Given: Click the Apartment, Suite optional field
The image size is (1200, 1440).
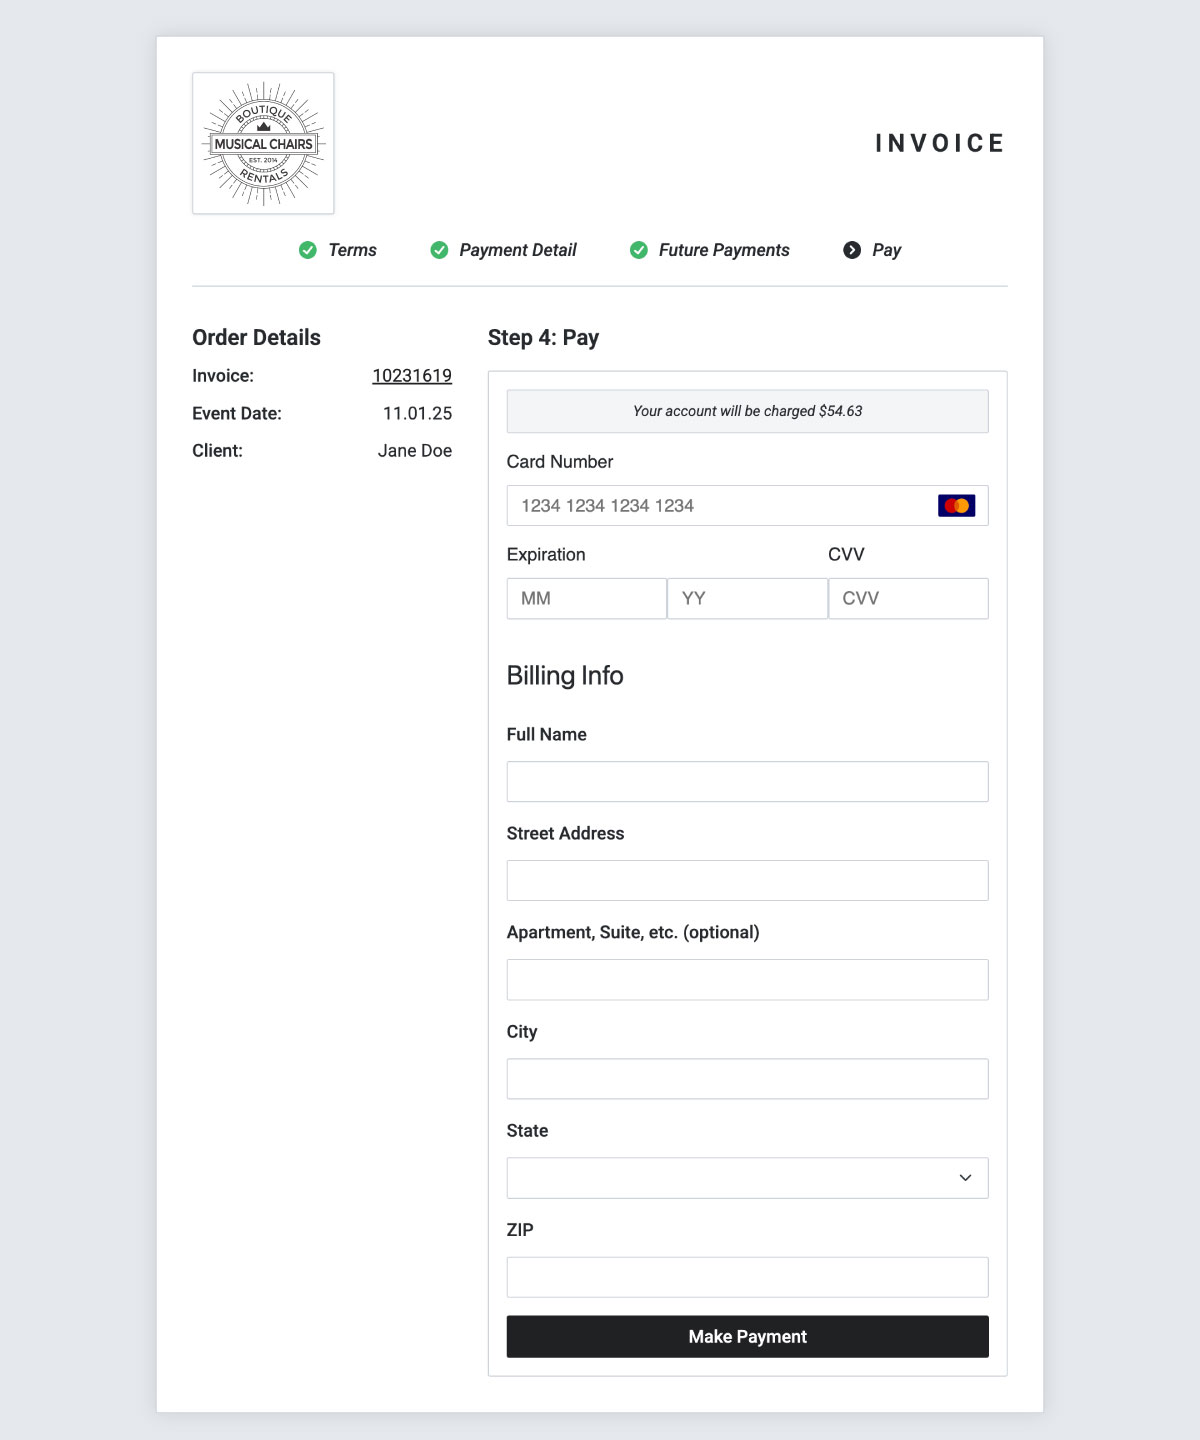Looking at the screenshot, I should pyautogui.click(x=748, y=980).
